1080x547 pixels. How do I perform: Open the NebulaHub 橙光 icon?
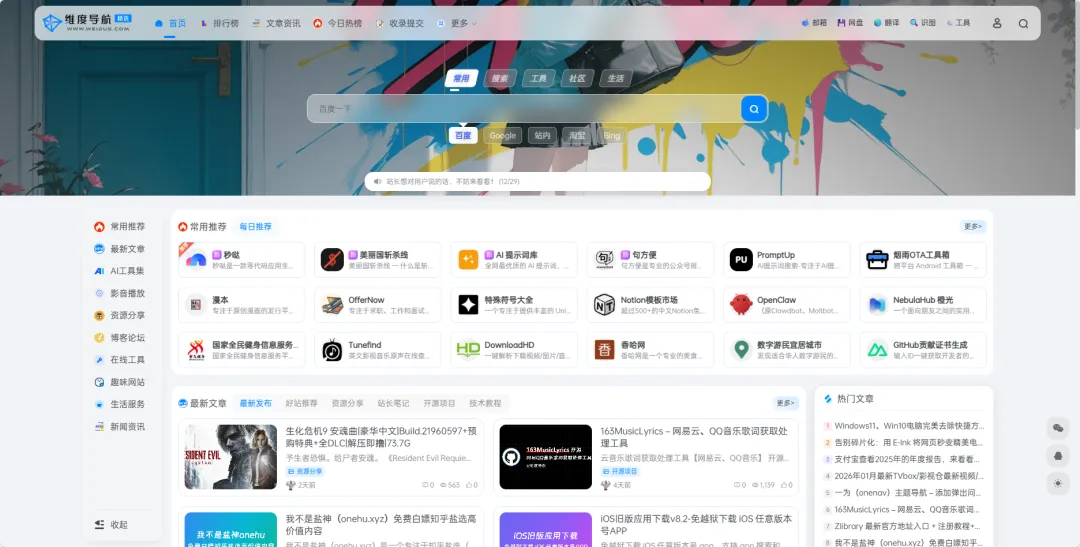[x=878, y=305]
